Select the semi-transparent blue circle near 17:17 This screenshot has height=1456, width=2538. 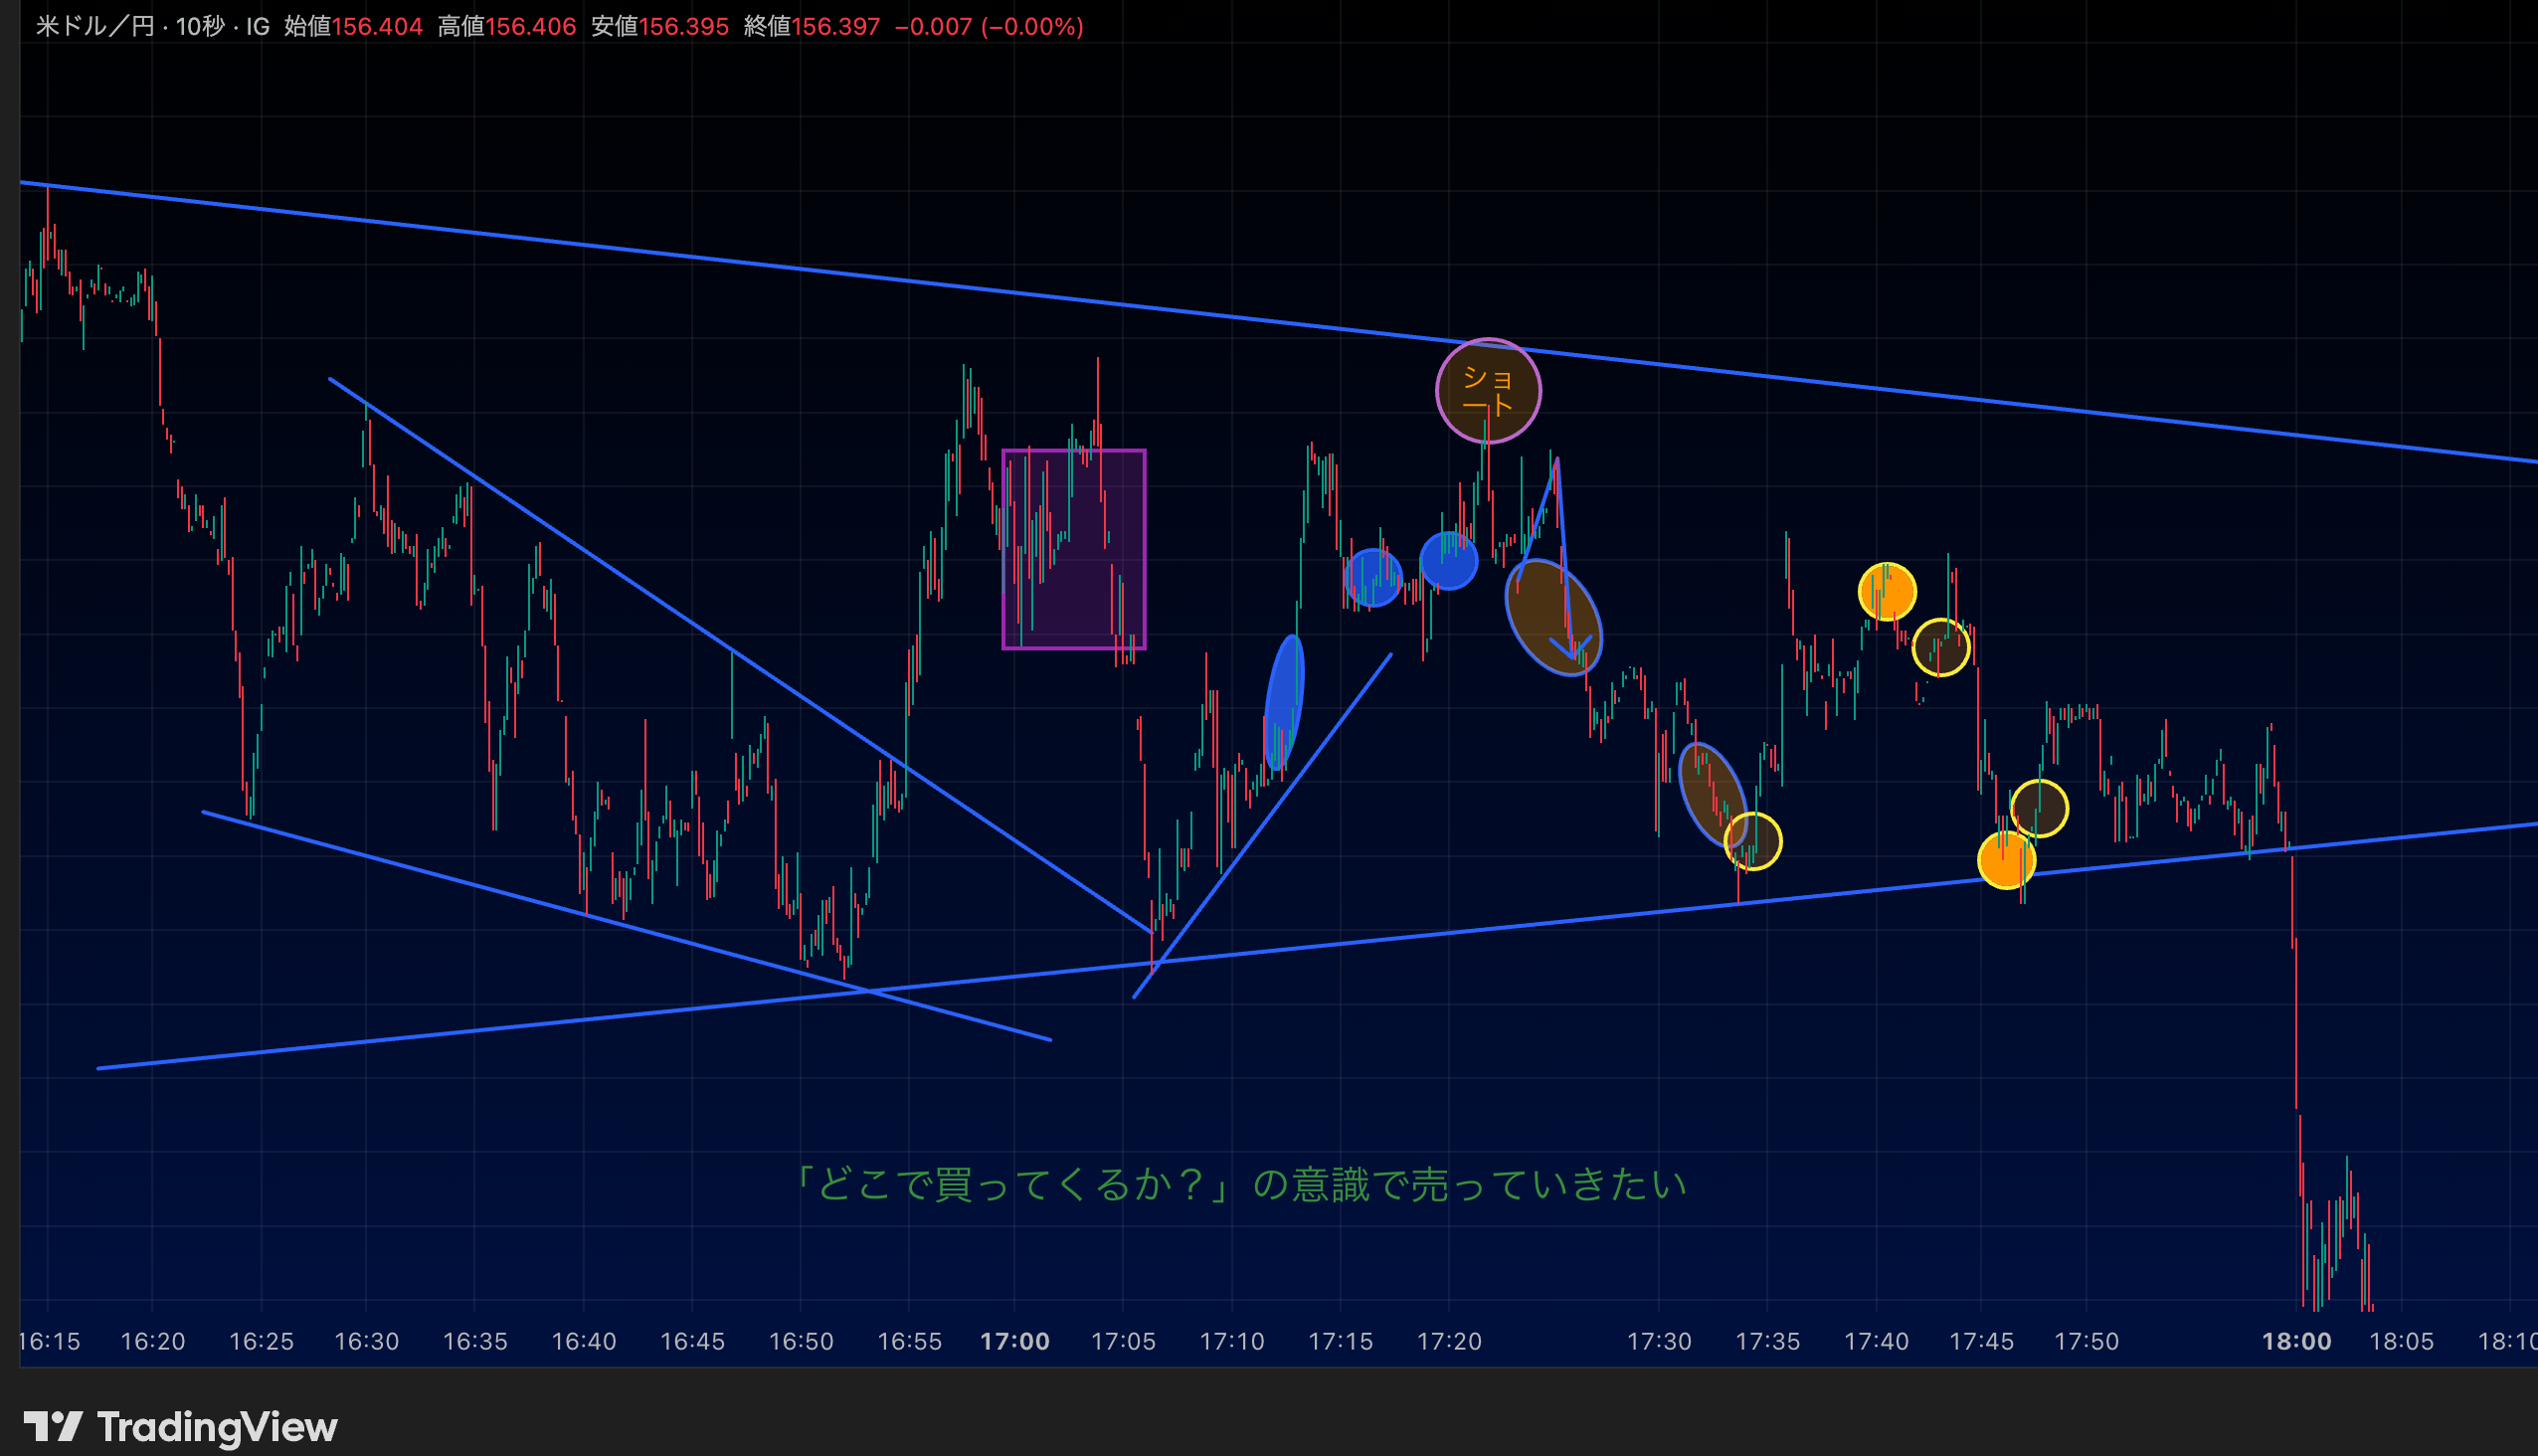point(1372,577)
